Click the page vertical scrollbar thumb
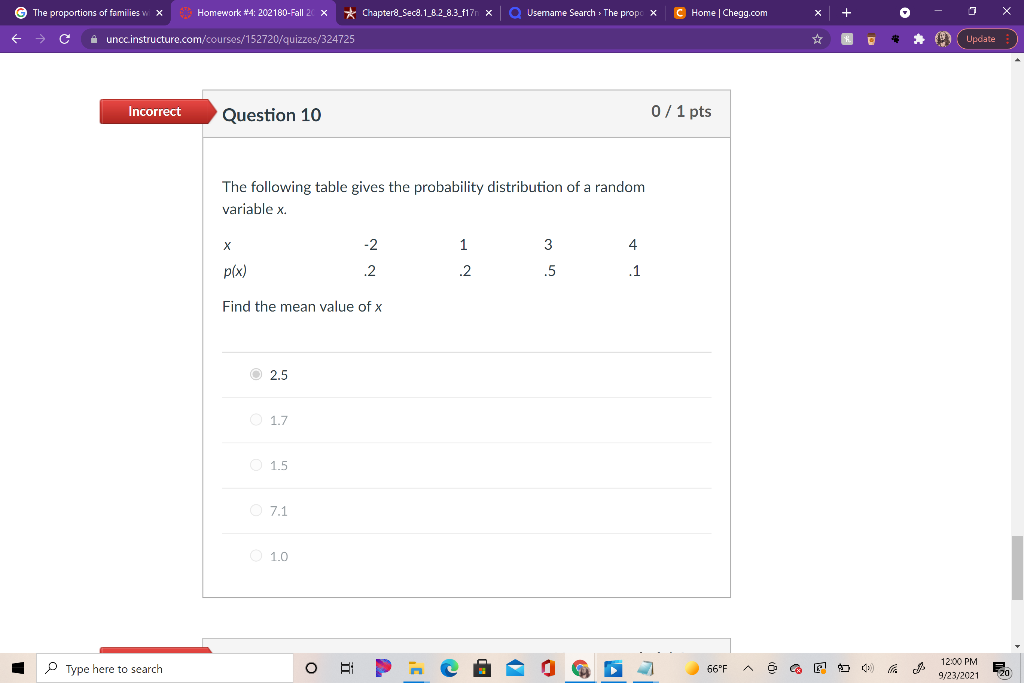The width and height of the screenshot is (1024, 683). click(1017, 568)
